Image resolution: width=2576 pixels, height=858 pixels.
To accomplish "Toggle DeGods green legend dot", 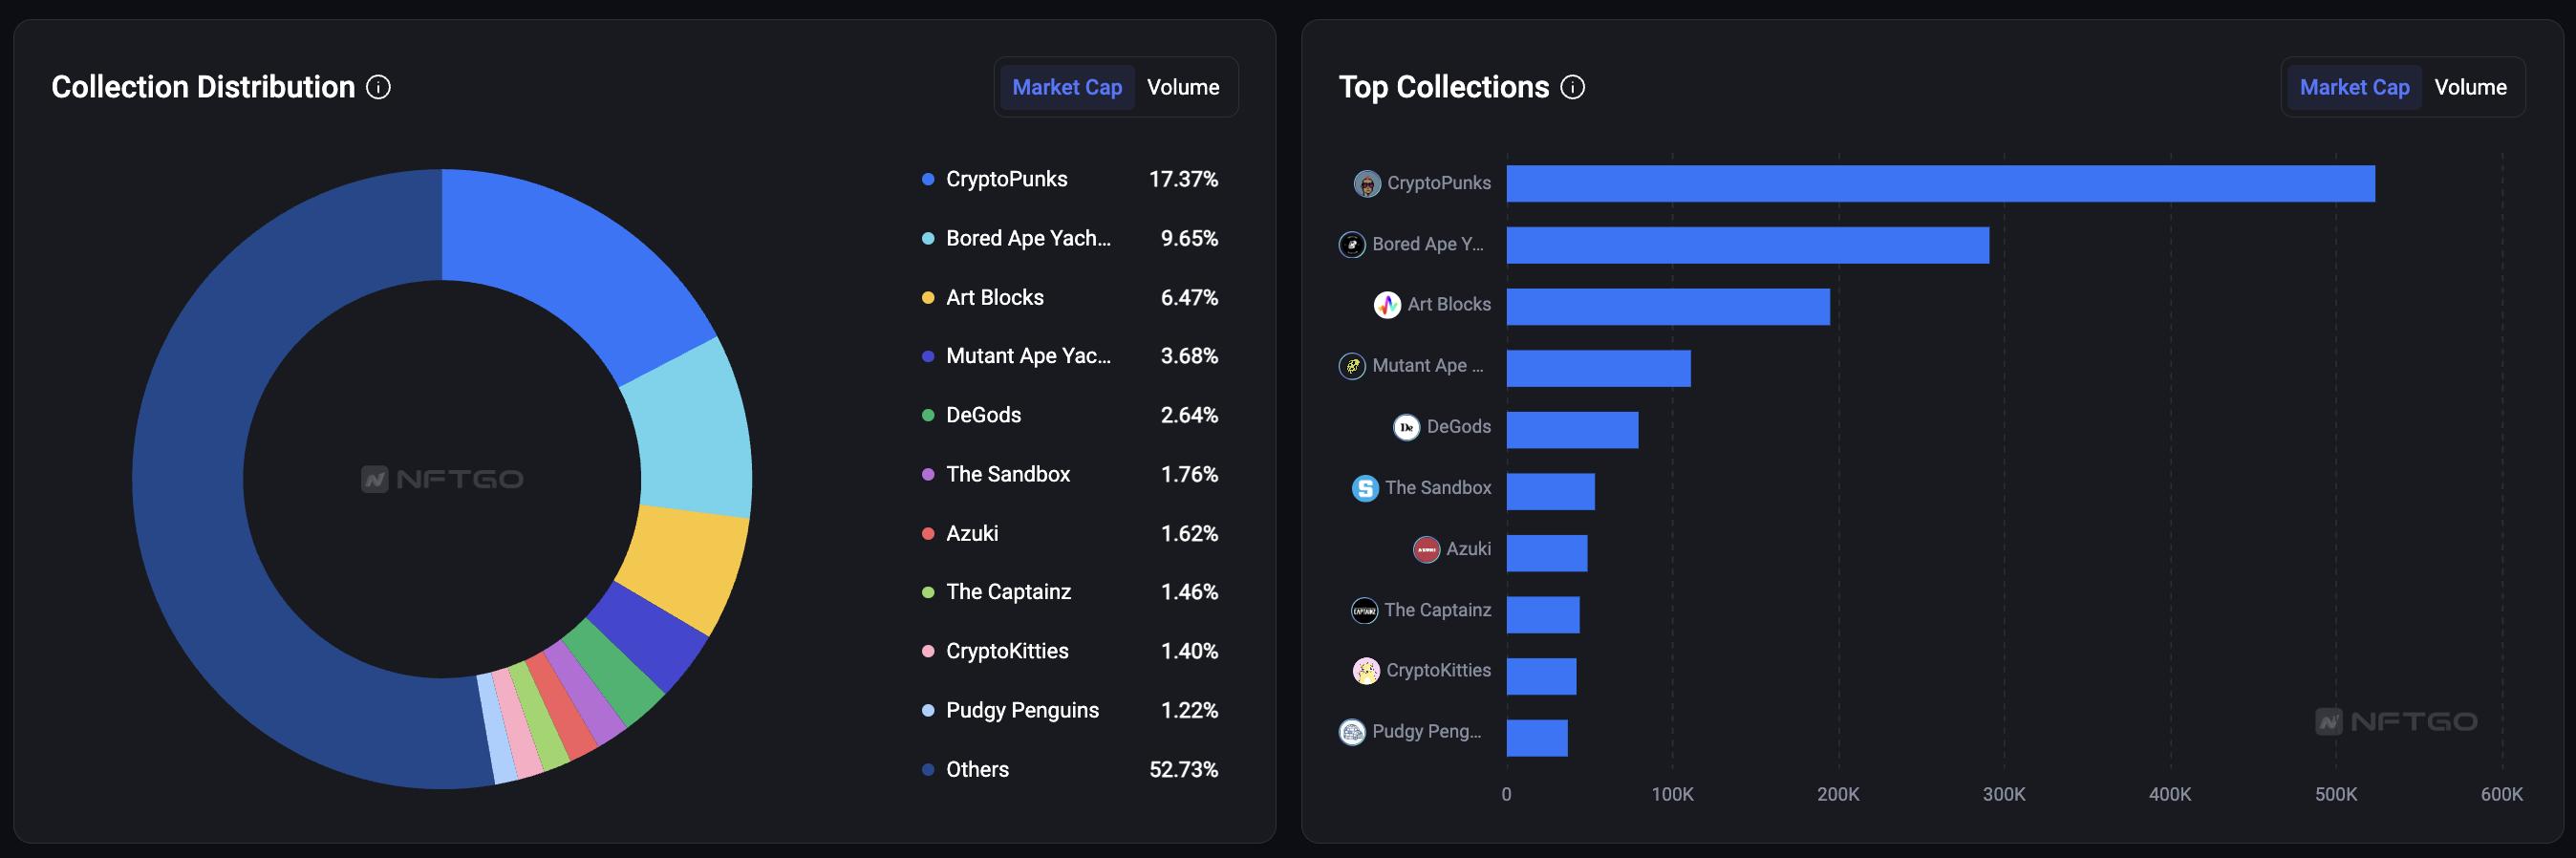I will coord(927,415).
